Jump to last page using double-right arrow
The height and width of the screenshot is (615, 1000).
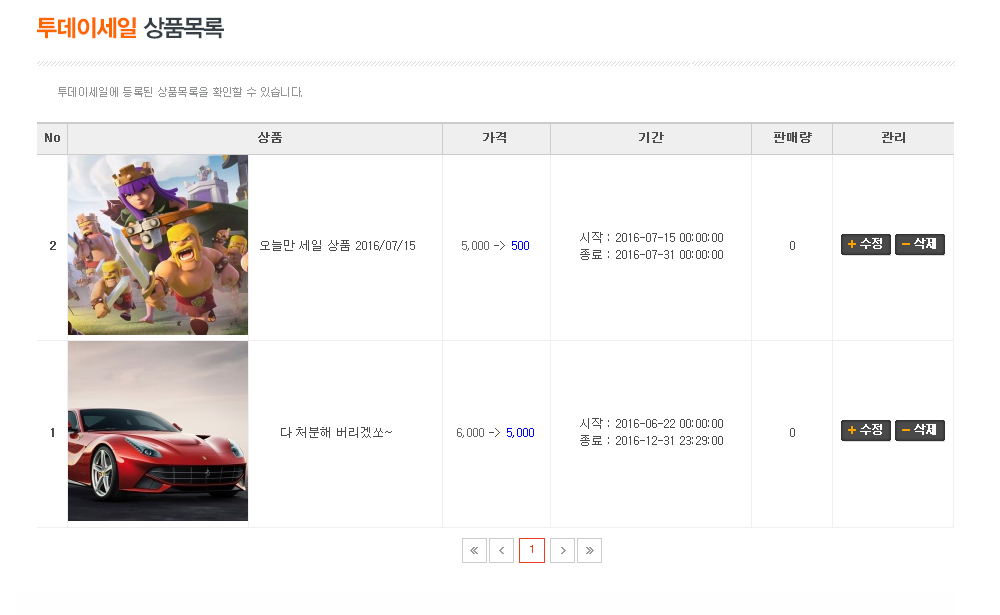click(589, 551)
